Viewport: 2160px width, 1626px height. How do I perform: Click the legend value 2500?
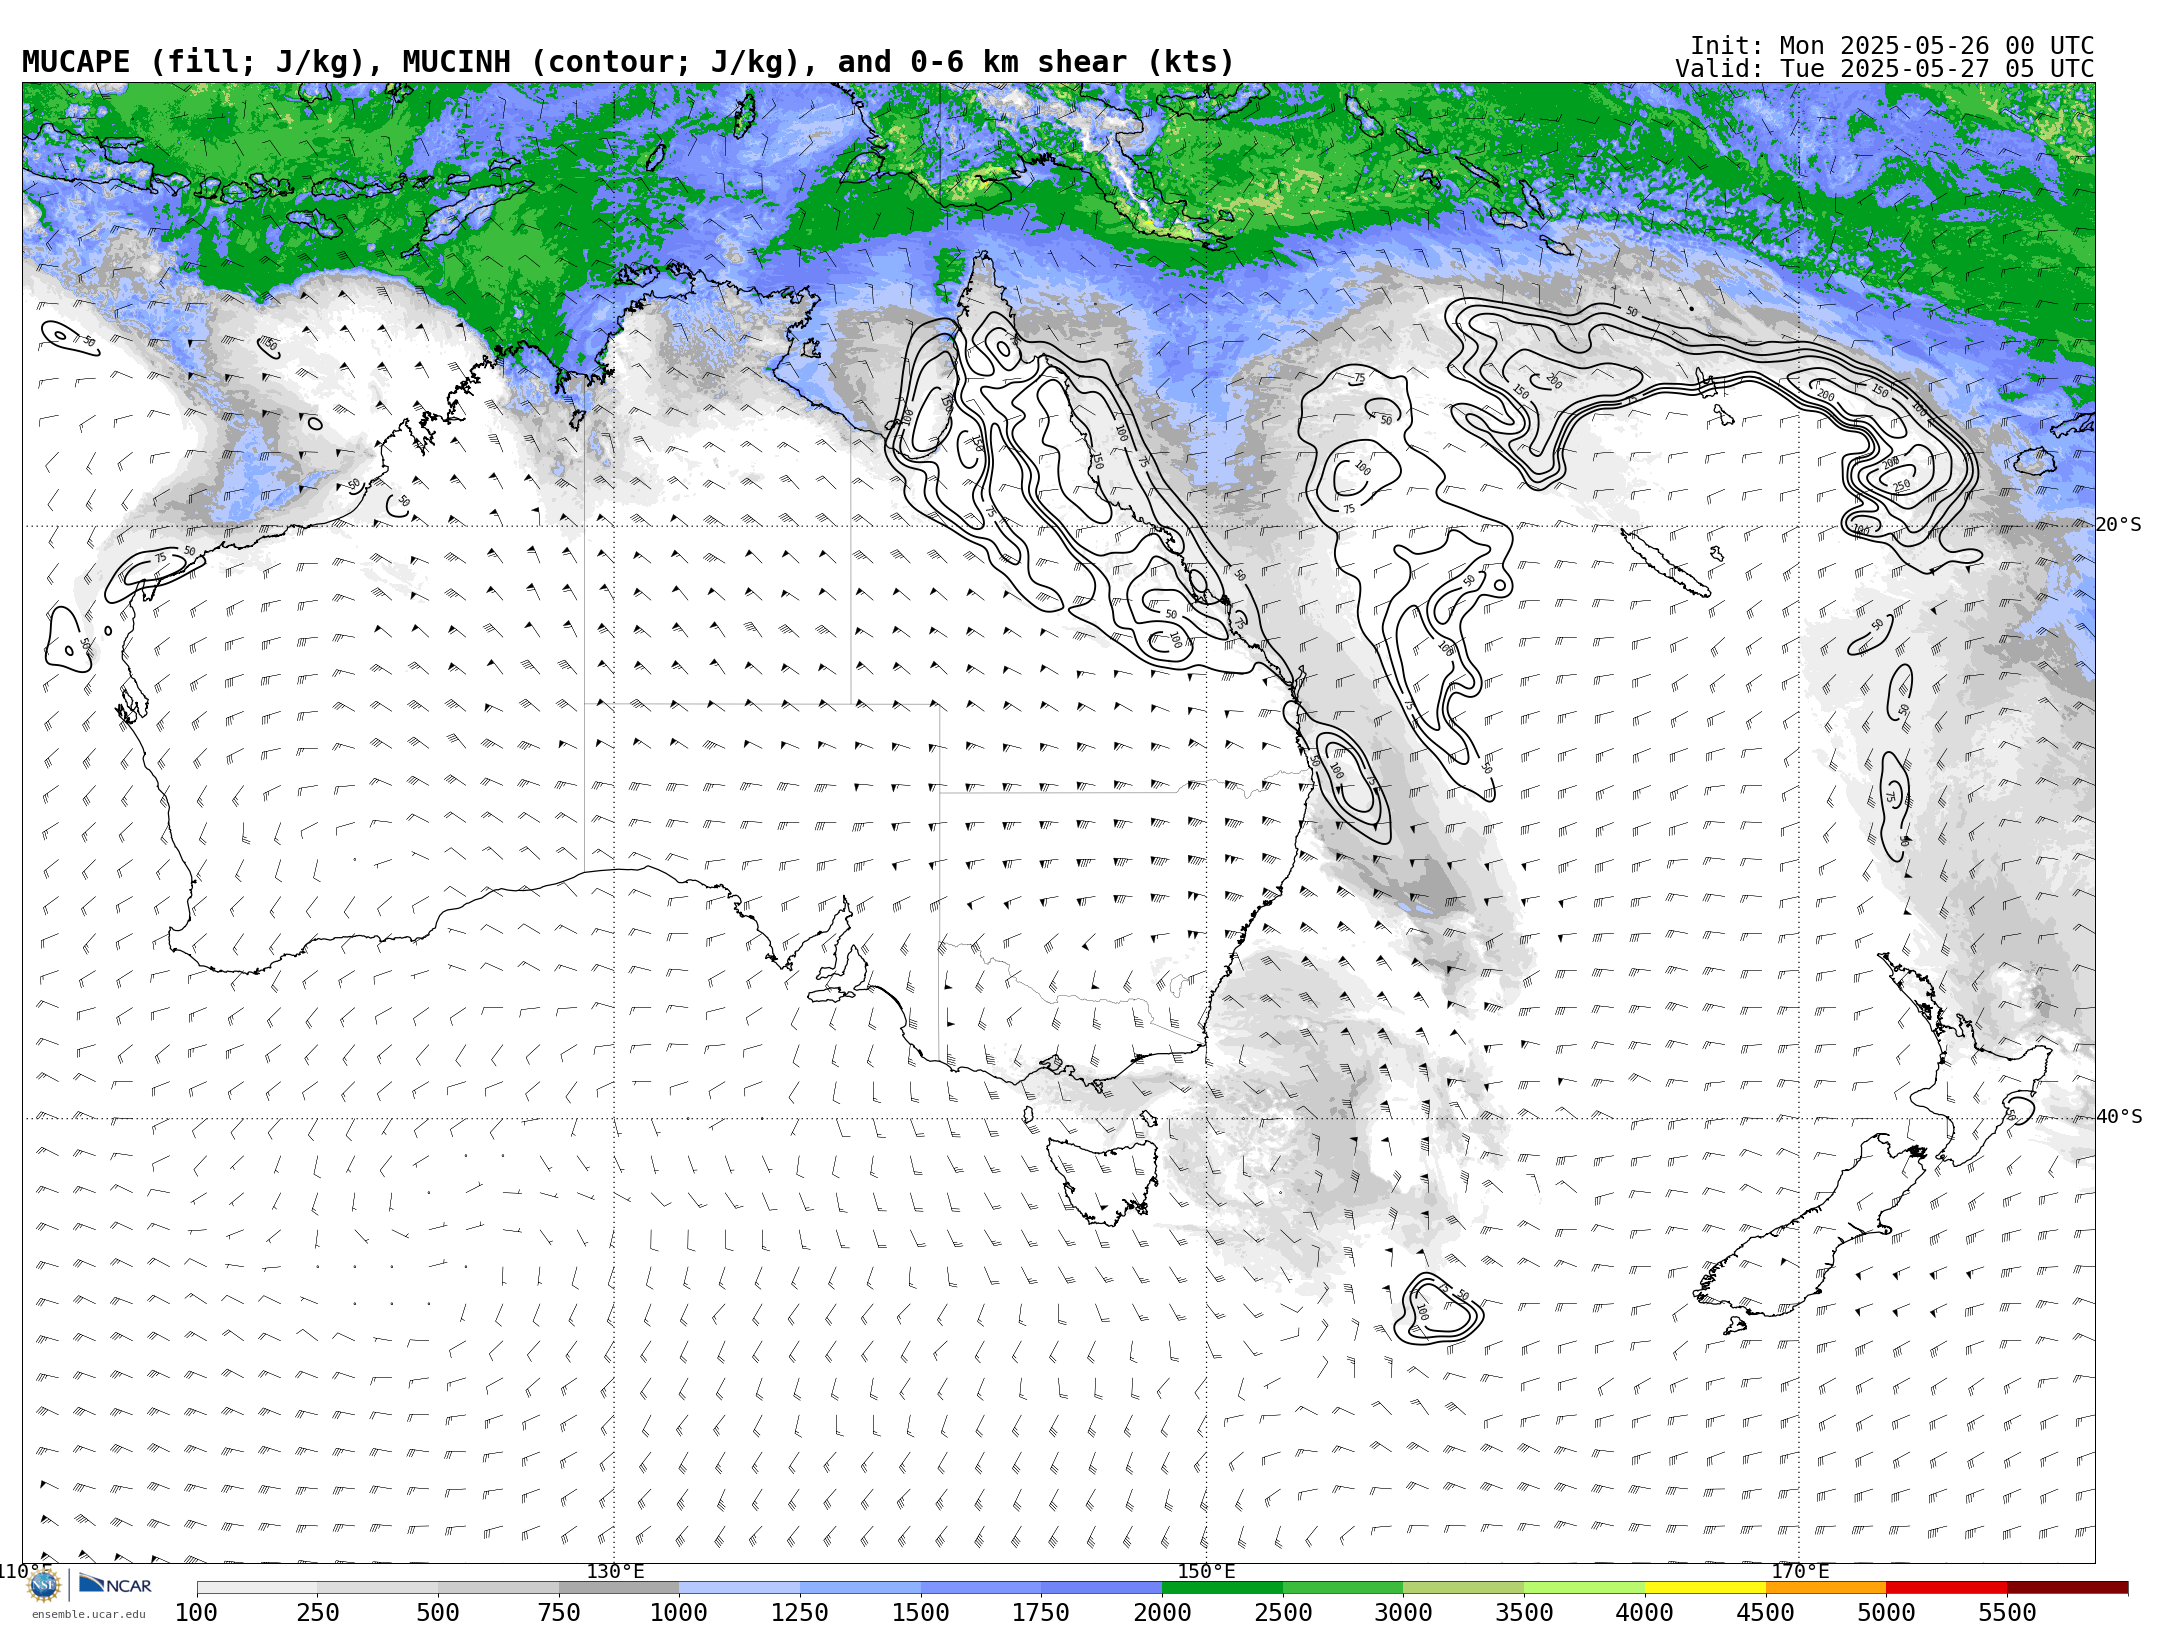click(x=1283, y=1612)
